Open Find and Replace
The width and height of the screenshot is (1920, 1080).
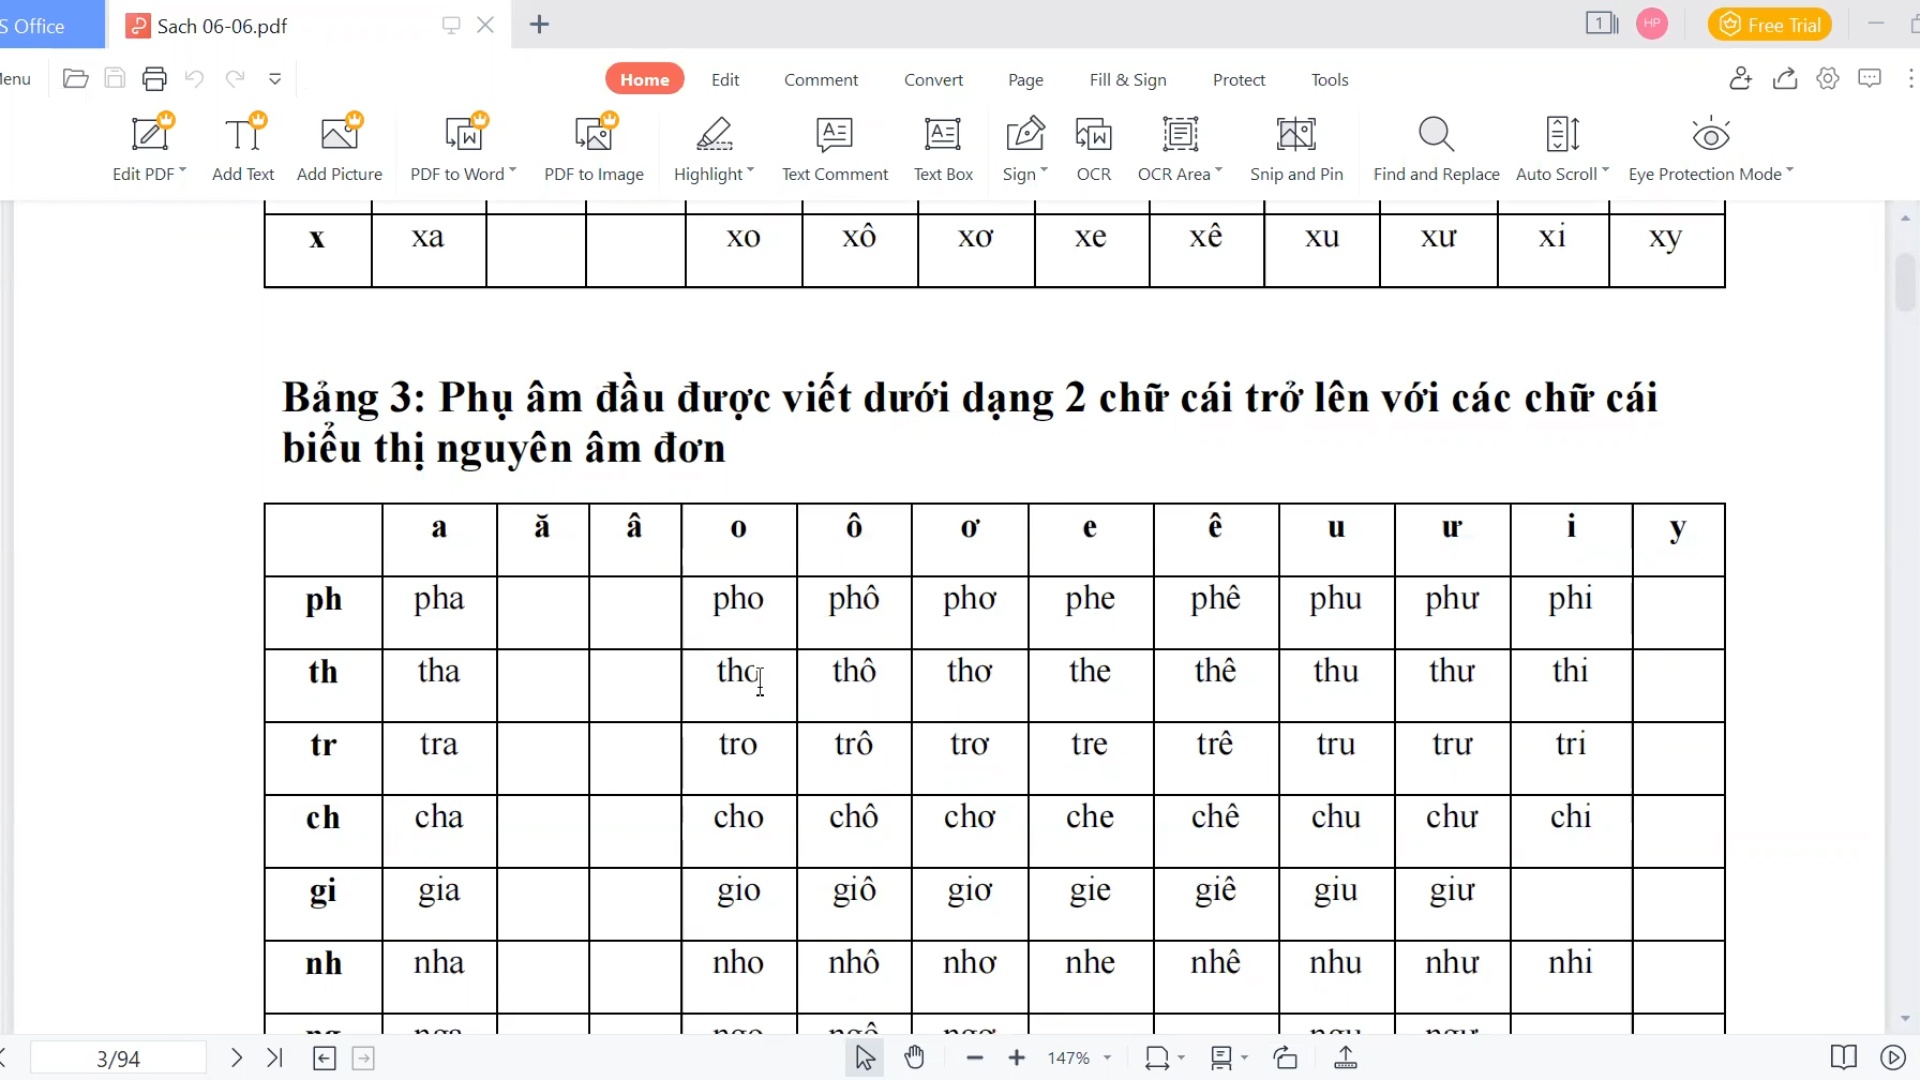[x=1436, y=145]
